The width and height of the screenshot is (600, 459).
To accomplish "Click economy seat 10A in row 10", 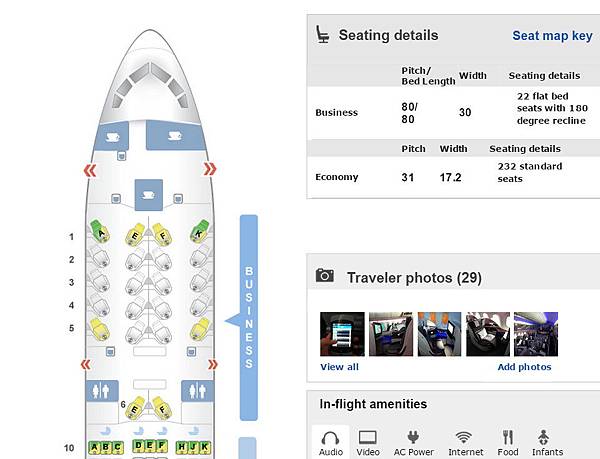I will 96,448.
